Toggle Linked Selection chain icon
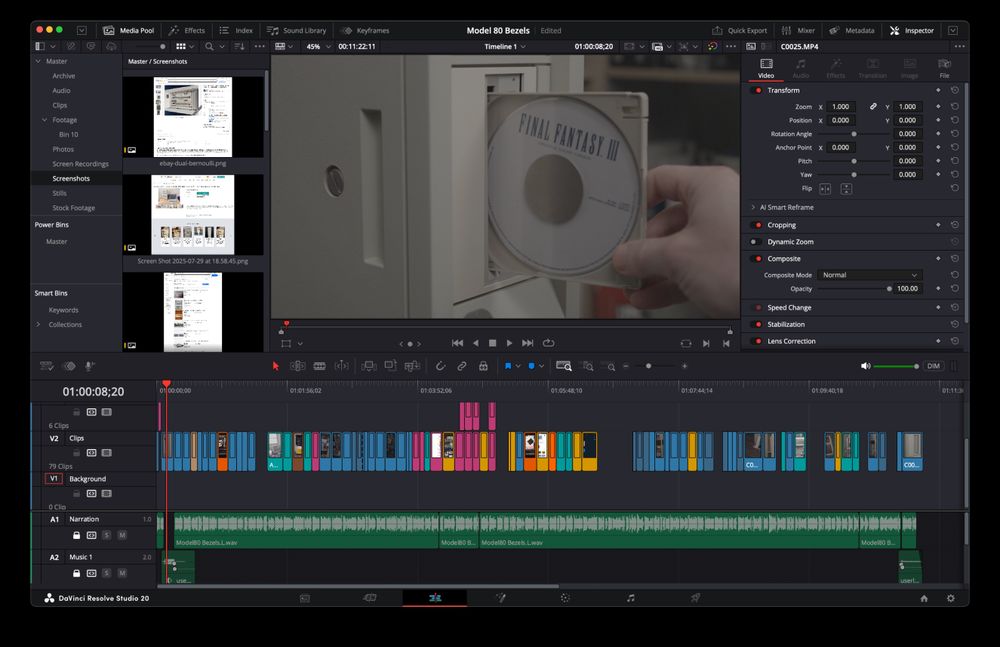The image size is (1000, 647). [x=462, y=366]
